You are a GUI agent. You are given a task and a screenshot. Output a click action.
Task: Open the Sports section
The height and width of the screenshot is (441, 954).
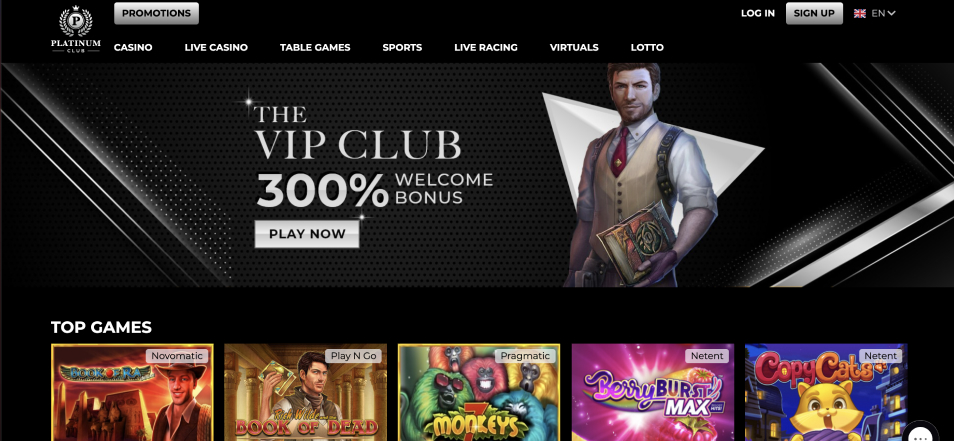[x=402, y=47]
